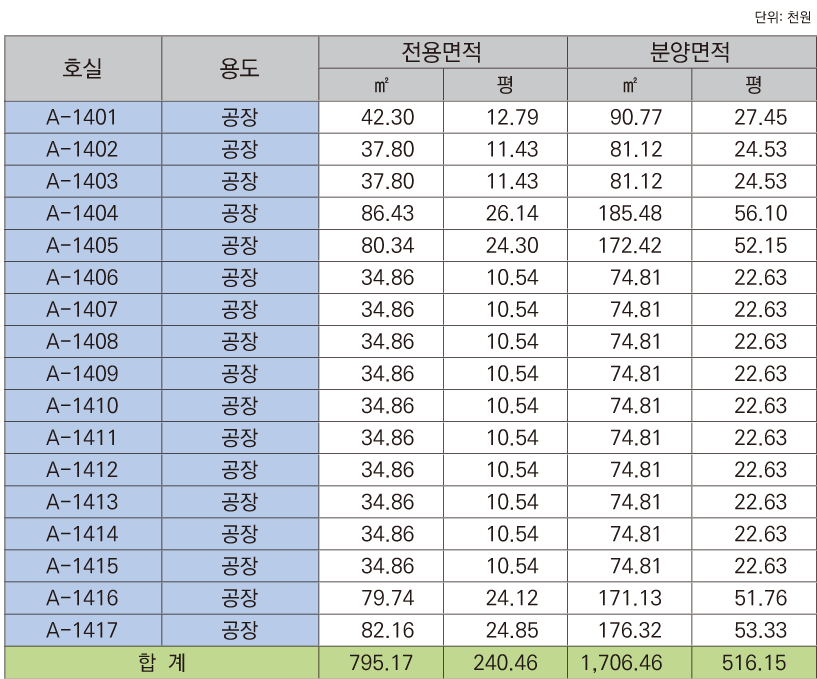This screenshot has height=679, width=817.
Task: Select the A-1410 room cell
Action: (82, 406)
